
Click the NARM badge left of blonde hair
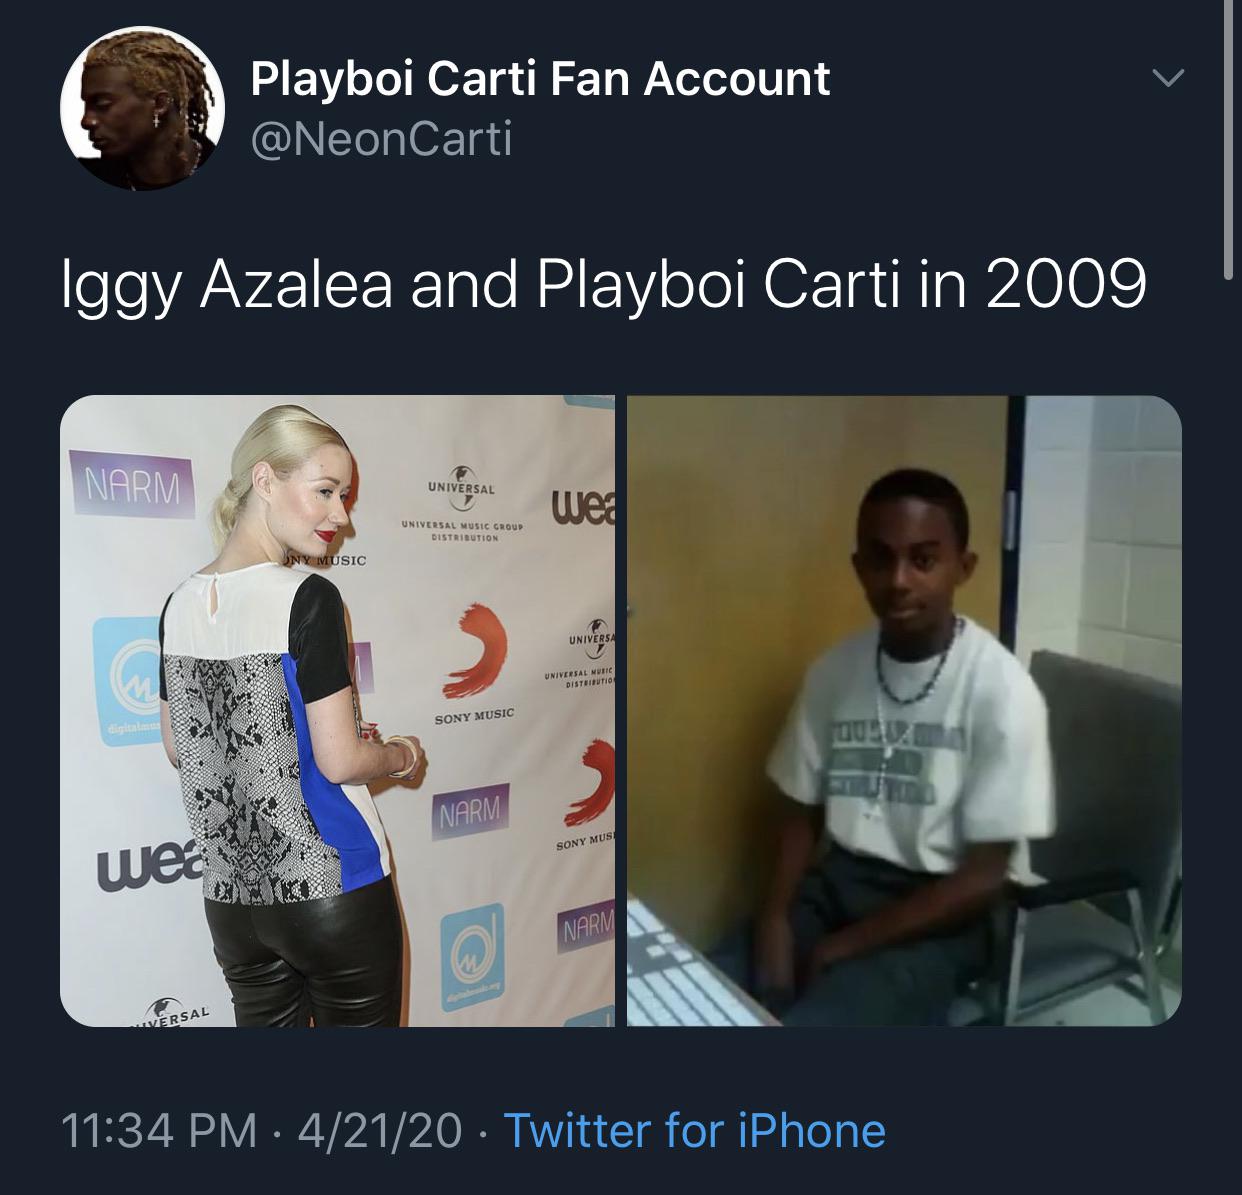click(x=132, y=486)
